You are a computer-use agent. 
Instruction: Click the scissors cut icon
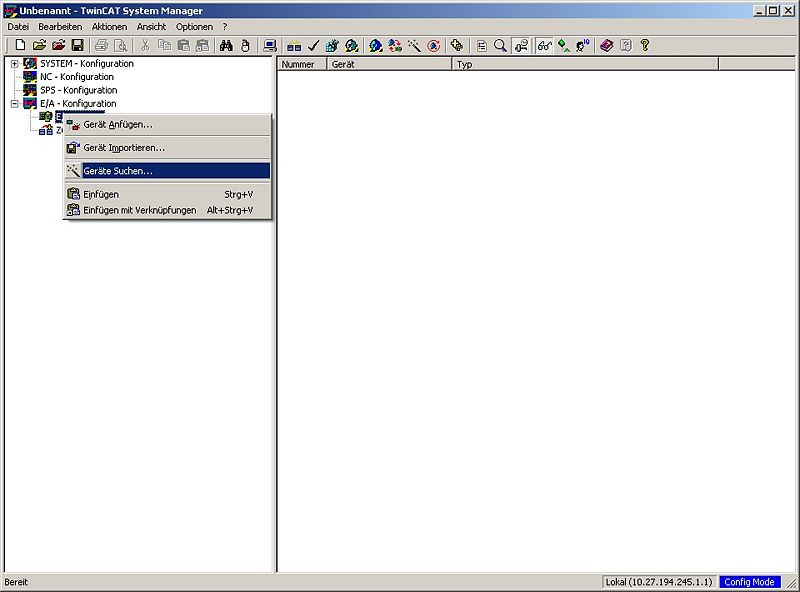click(x=145, y=45)
